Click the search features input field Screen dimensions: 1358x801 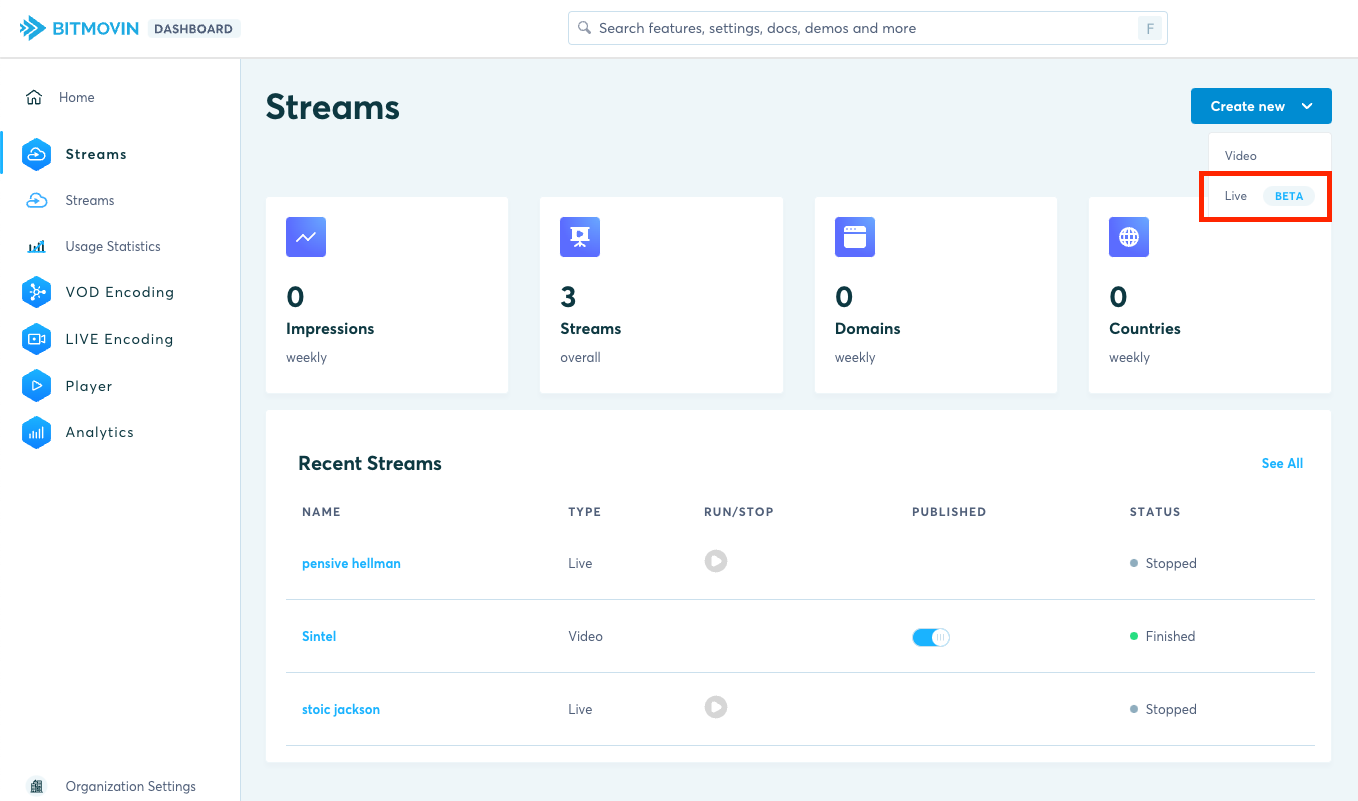click(x=866, y=27)
